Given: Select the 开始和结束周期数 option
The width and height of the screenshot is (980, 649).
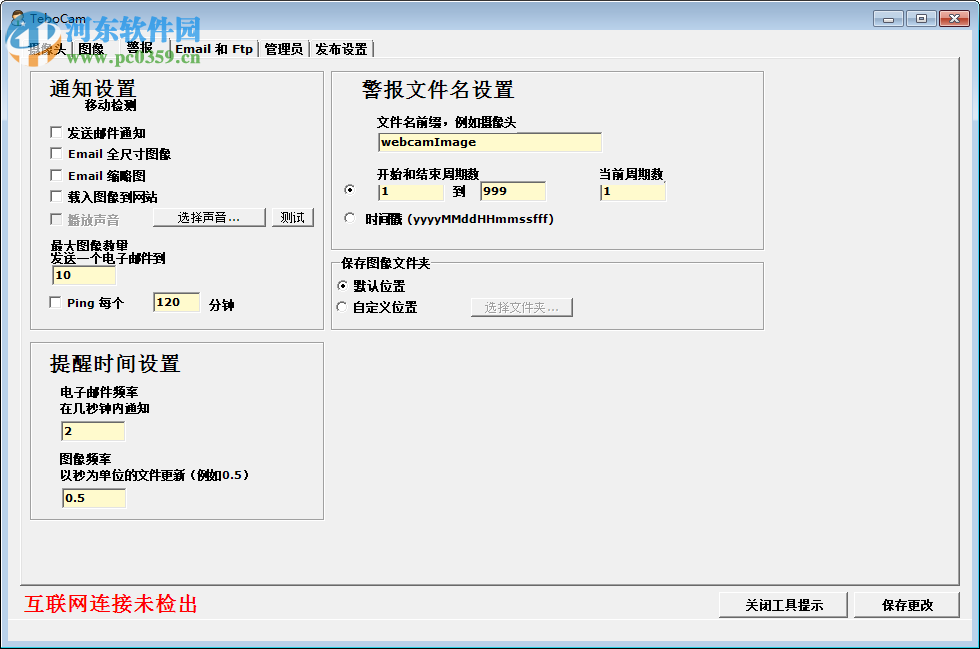Looking at the screenshot, I should pyautogui.click(x=350, y=190).
